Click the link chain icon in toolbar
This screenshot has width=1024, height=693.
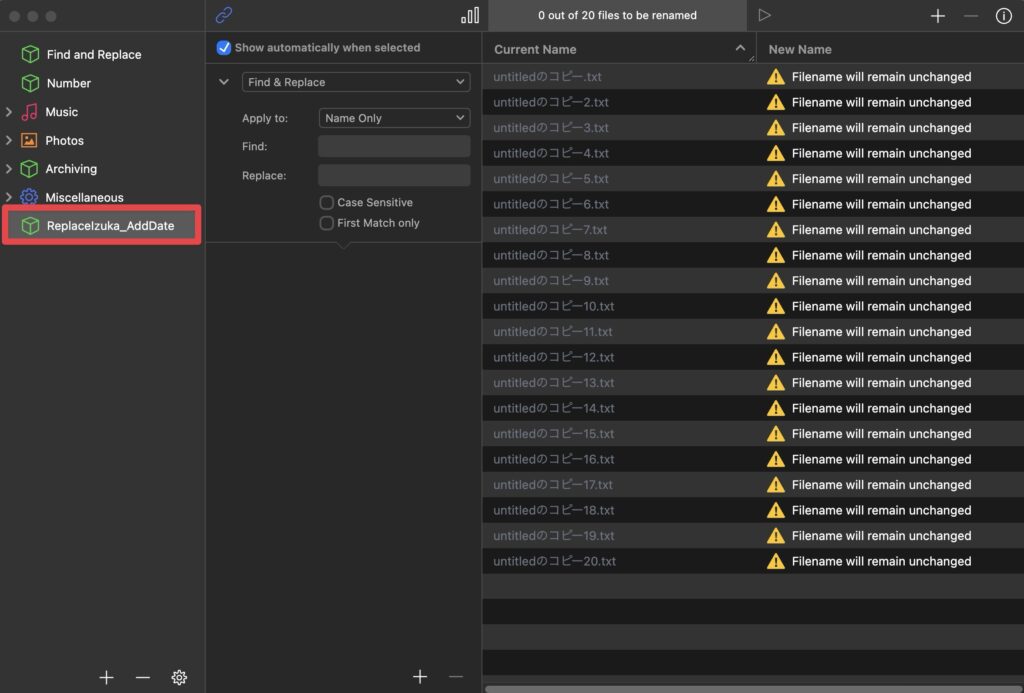[224, 15]
